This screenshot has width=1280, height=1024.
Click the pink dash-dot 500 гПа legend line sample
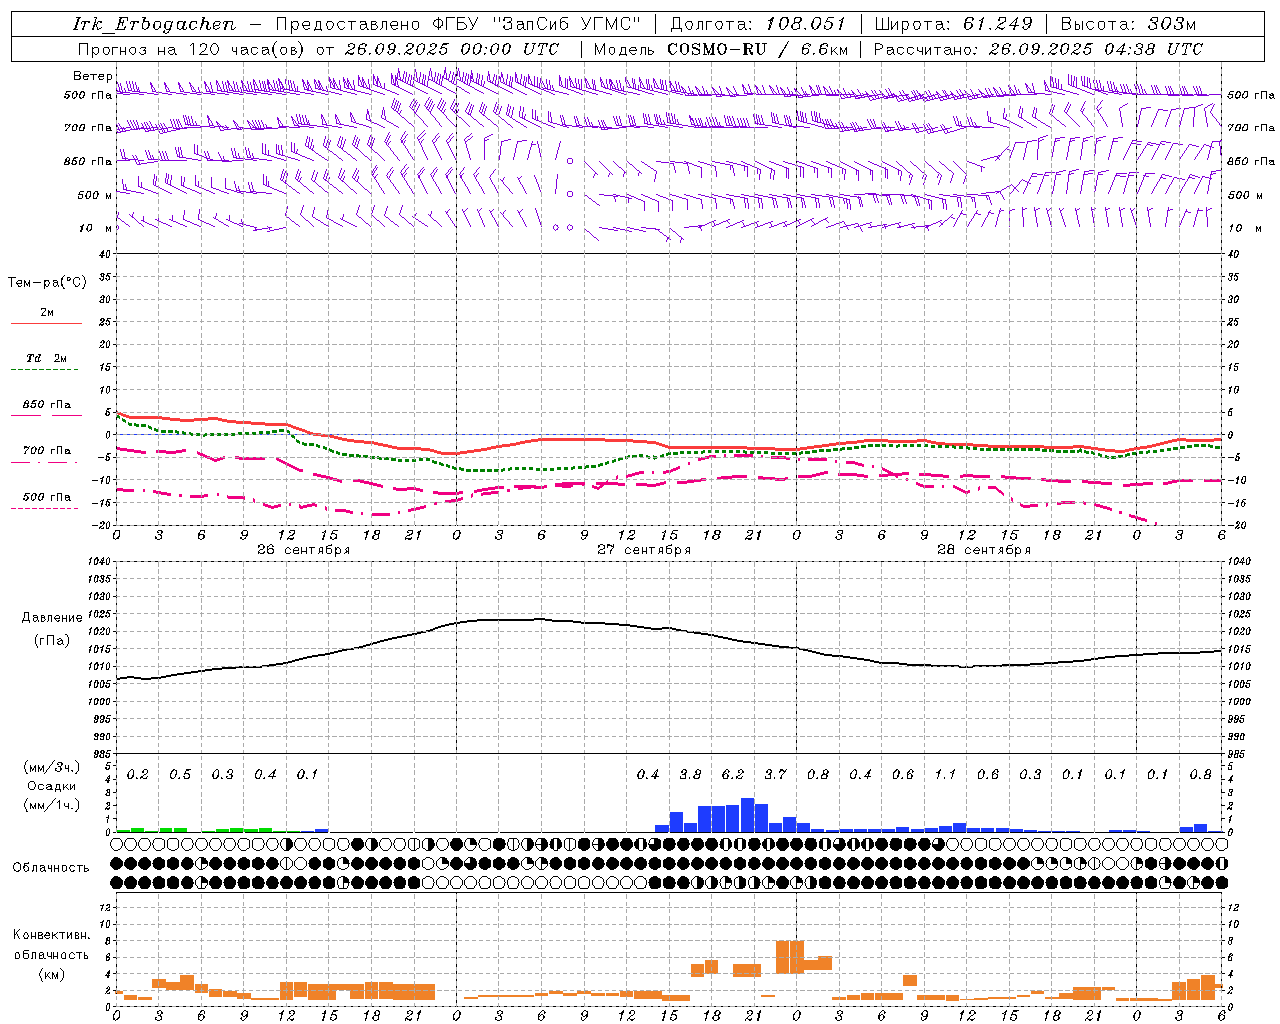pos(45,508)
